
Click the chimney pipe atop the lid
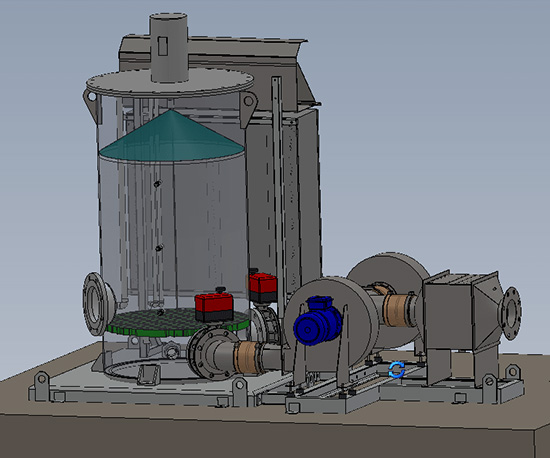coord(169,48)
